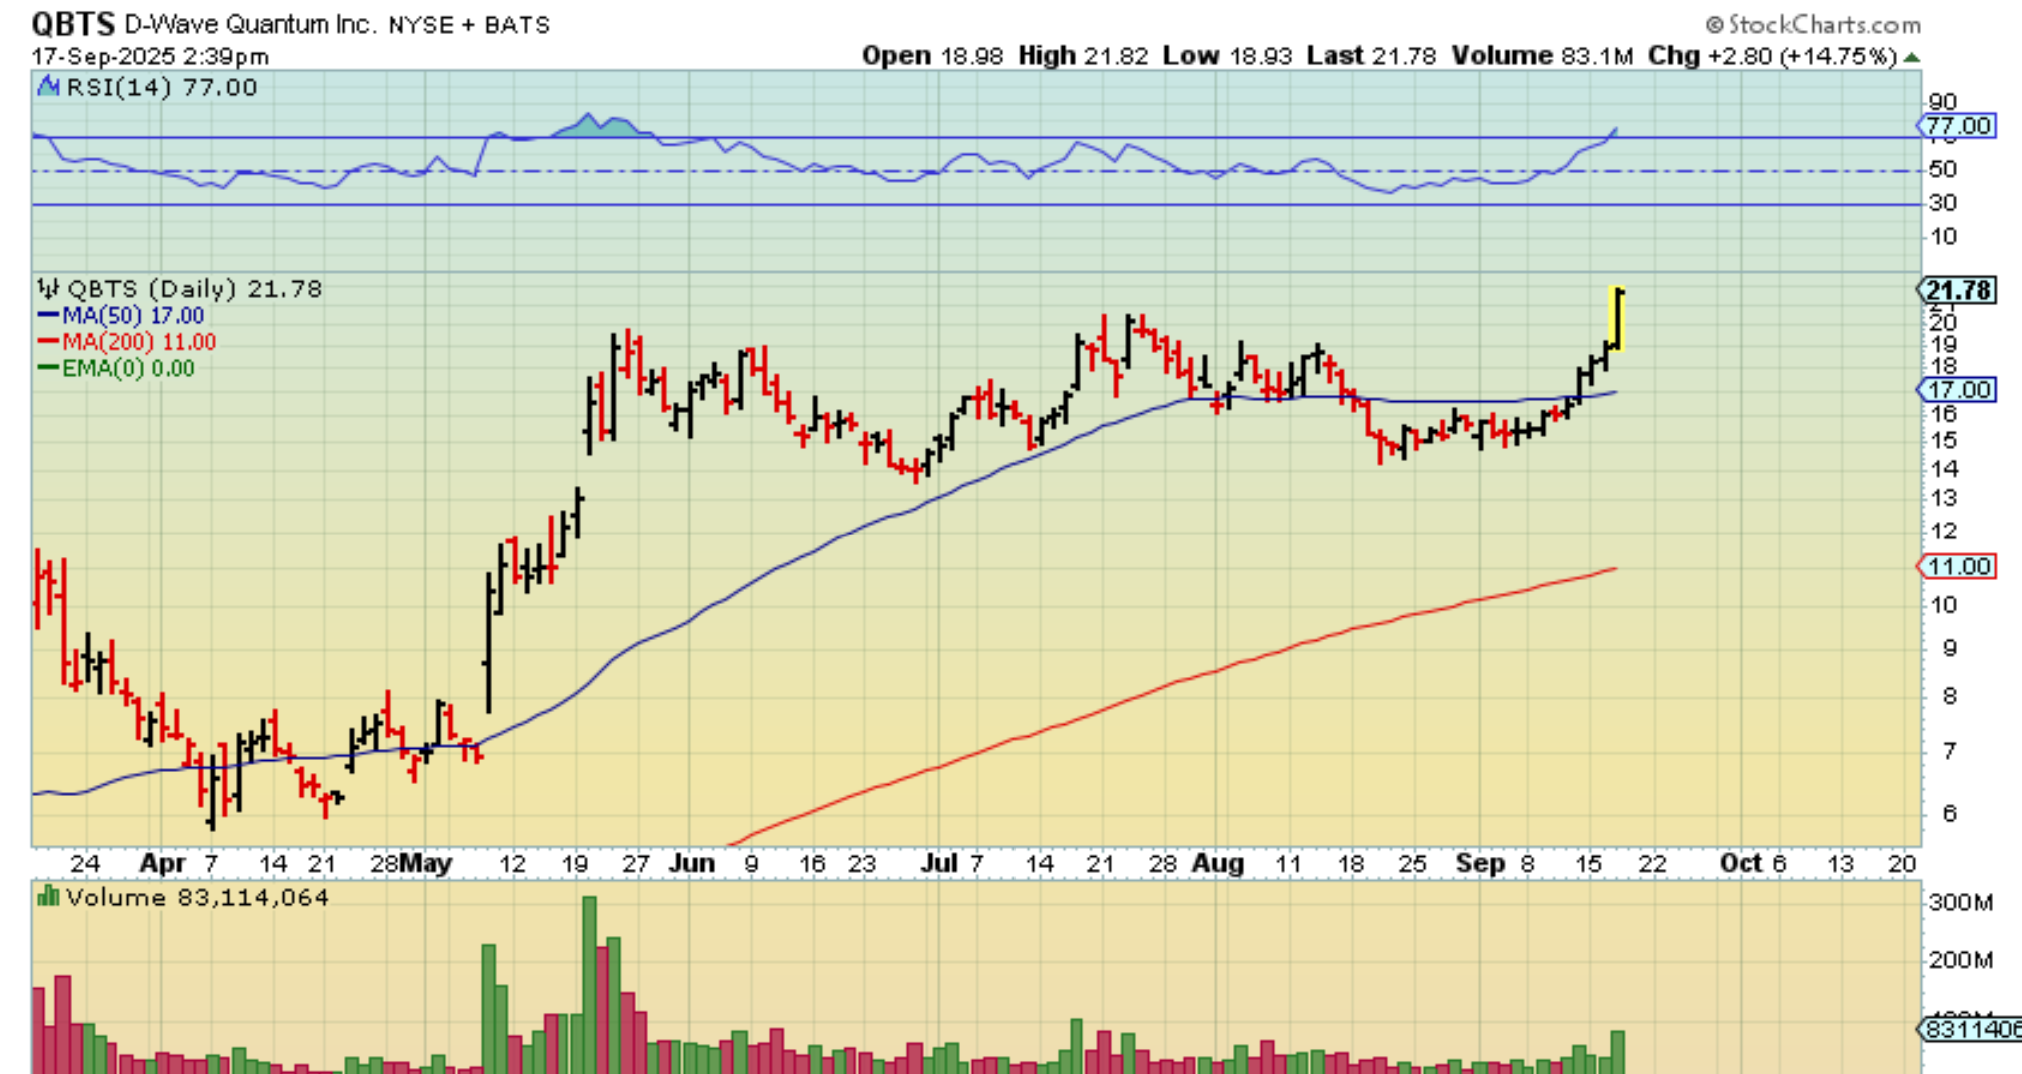
Task: Click the company name D-Wave Quantum Inc.
Action: pos(250,24)
